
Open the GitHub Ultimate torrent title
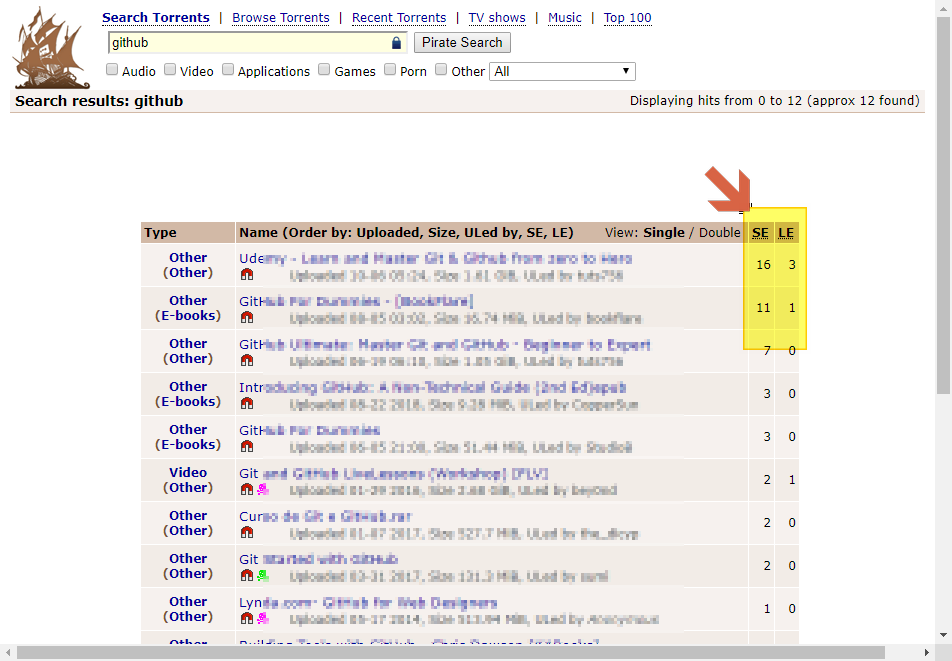pyautogui.click(x=444, y=345)
